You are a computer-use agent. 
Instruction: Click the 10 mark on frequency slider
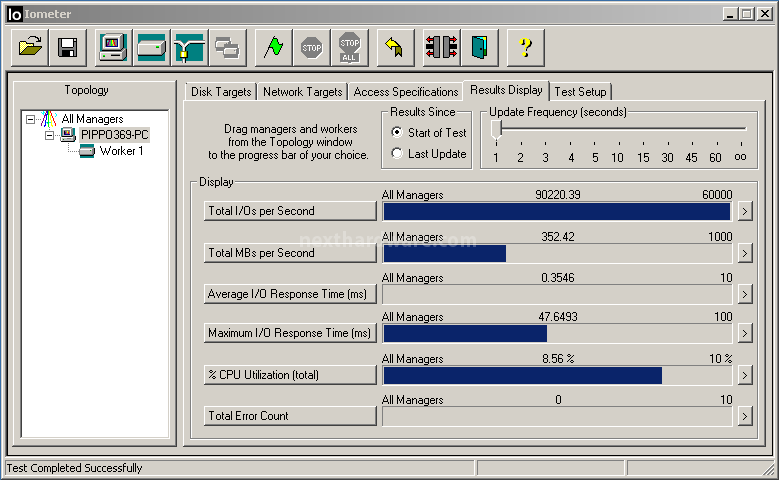pos(617,158)
